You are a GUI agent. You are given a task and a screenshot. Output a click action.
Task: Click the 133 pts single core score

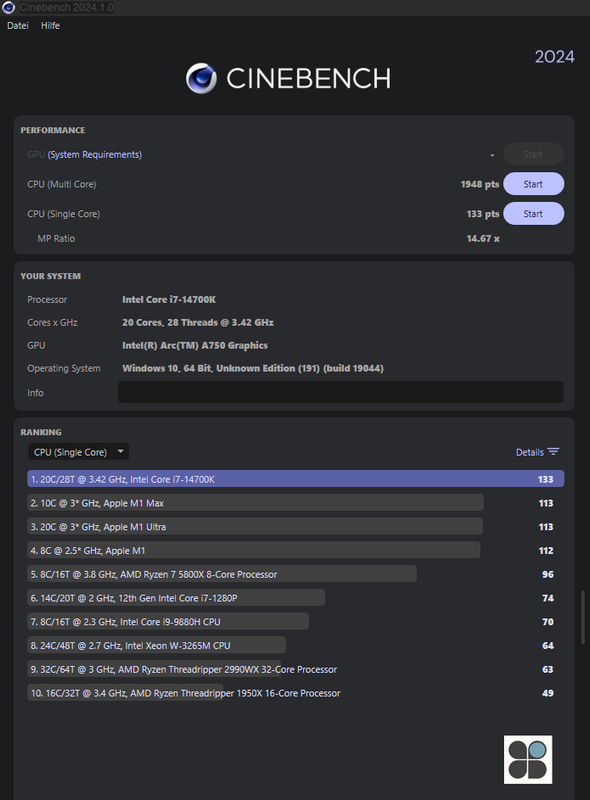[x=483, y=214]
